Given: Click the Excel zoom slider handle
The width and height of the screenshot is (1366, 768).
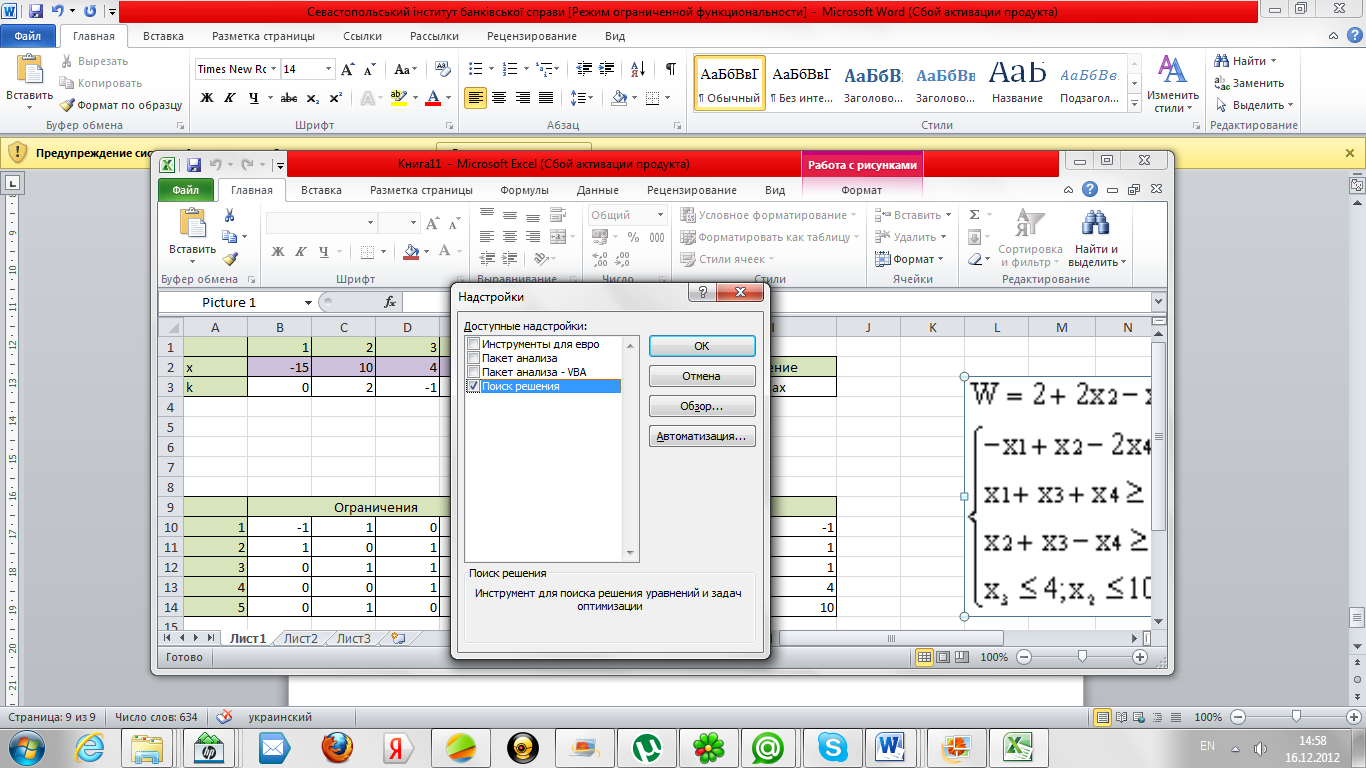Looking at the screenshot, I should pos(1082,657).
